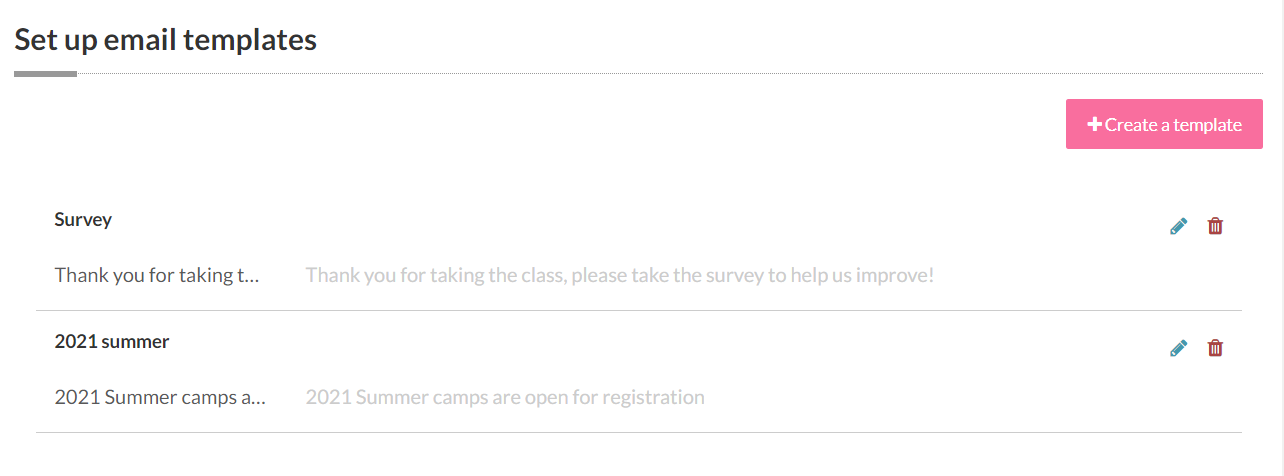Click 'template' text inside the pink button
This screenshot has width=1284, height=476.
(x=1208, y=125)
